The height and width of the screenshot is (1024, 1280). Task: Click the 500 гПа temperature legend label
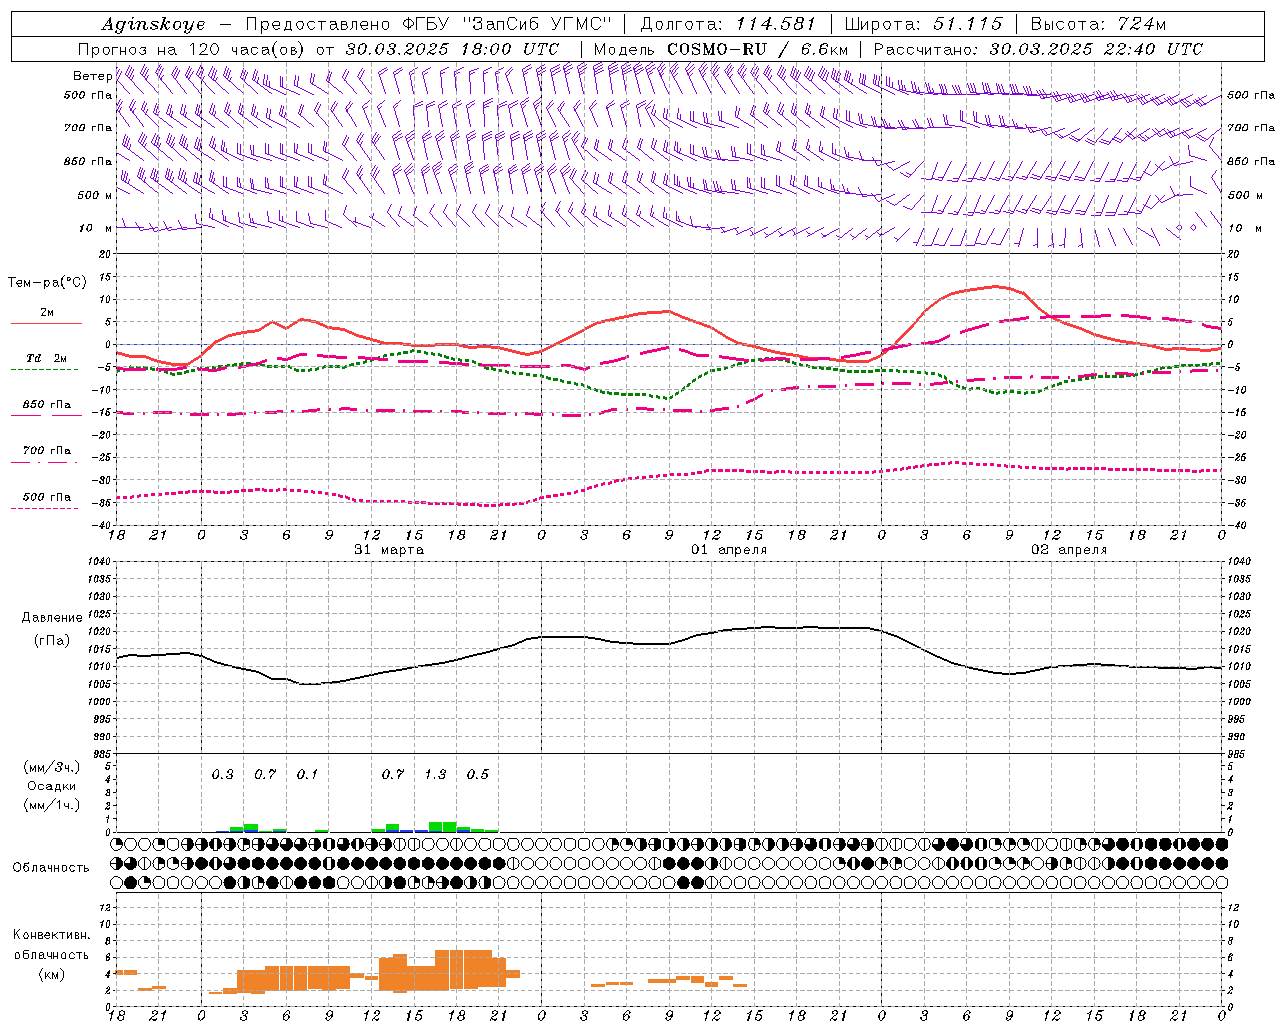(47, 497)
